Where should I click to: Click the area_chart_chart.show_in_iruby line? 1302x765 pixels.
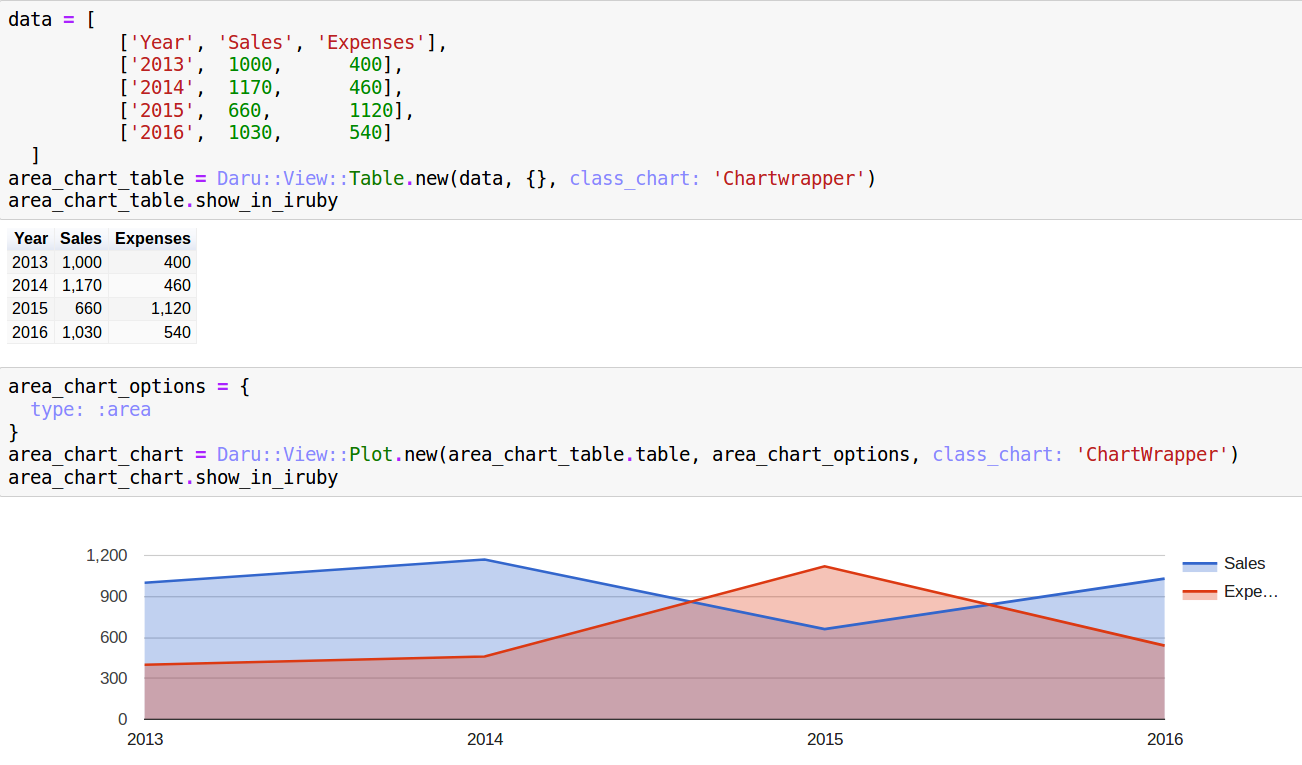[x=173, y=477]
